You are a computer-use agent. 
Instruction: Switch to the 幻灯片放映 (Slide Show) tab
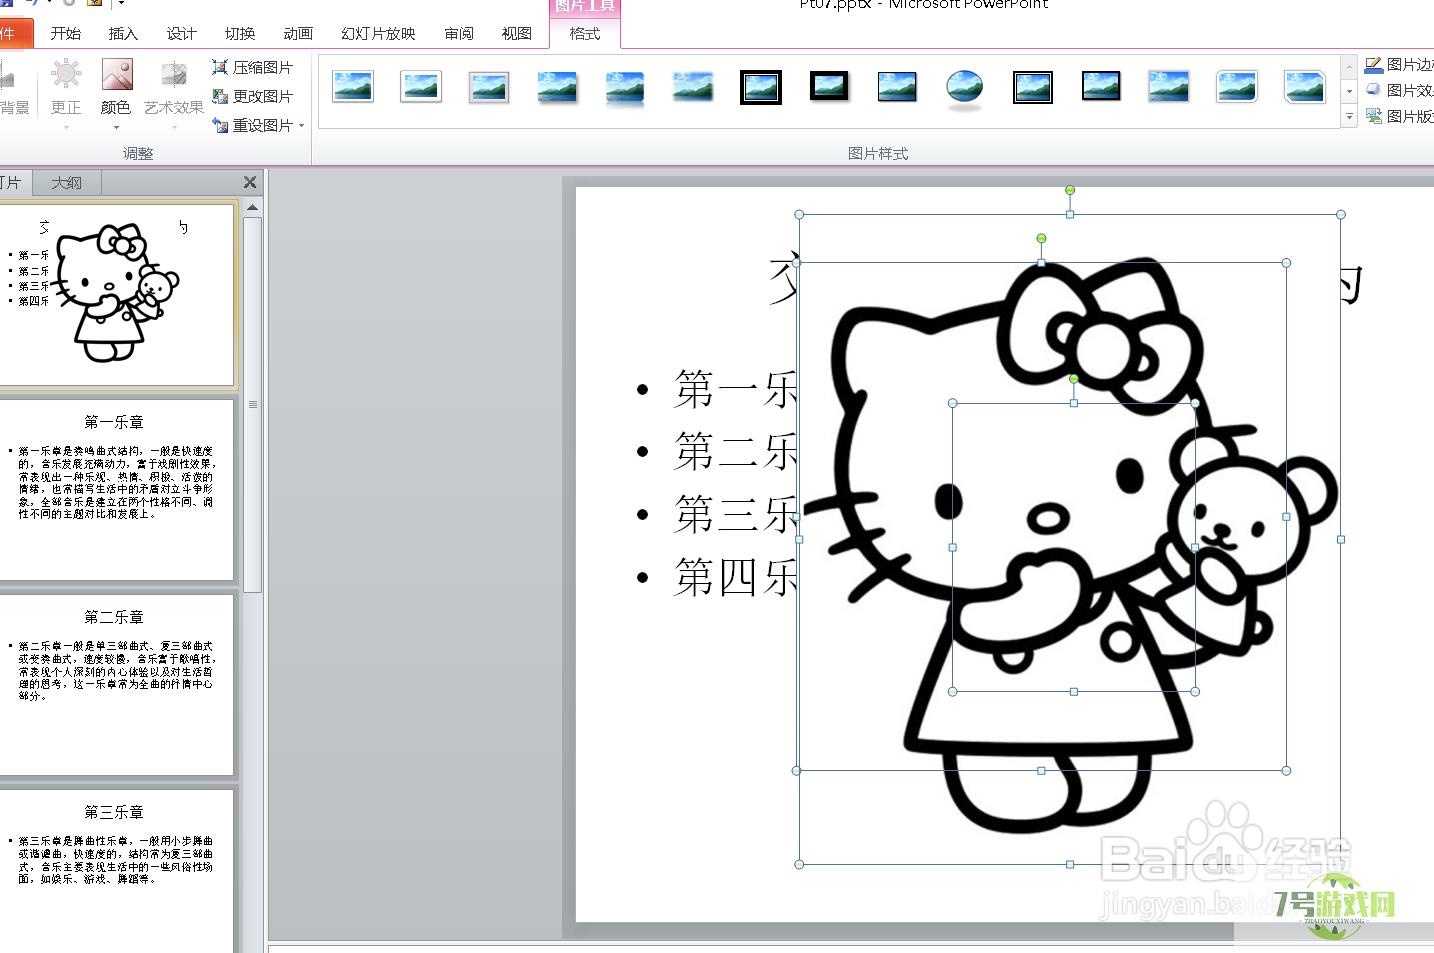pyautogui.click(x=378, y=33)
